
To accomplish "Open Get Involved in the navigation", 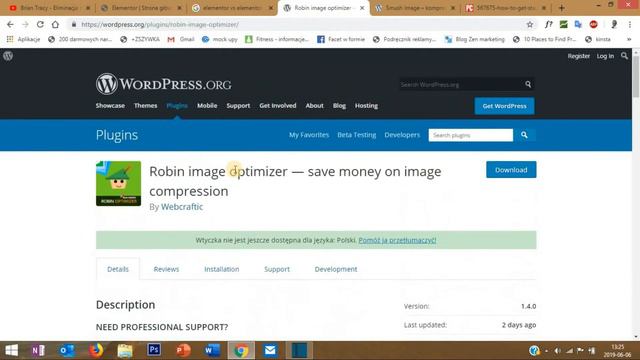I will coord(278,105).
